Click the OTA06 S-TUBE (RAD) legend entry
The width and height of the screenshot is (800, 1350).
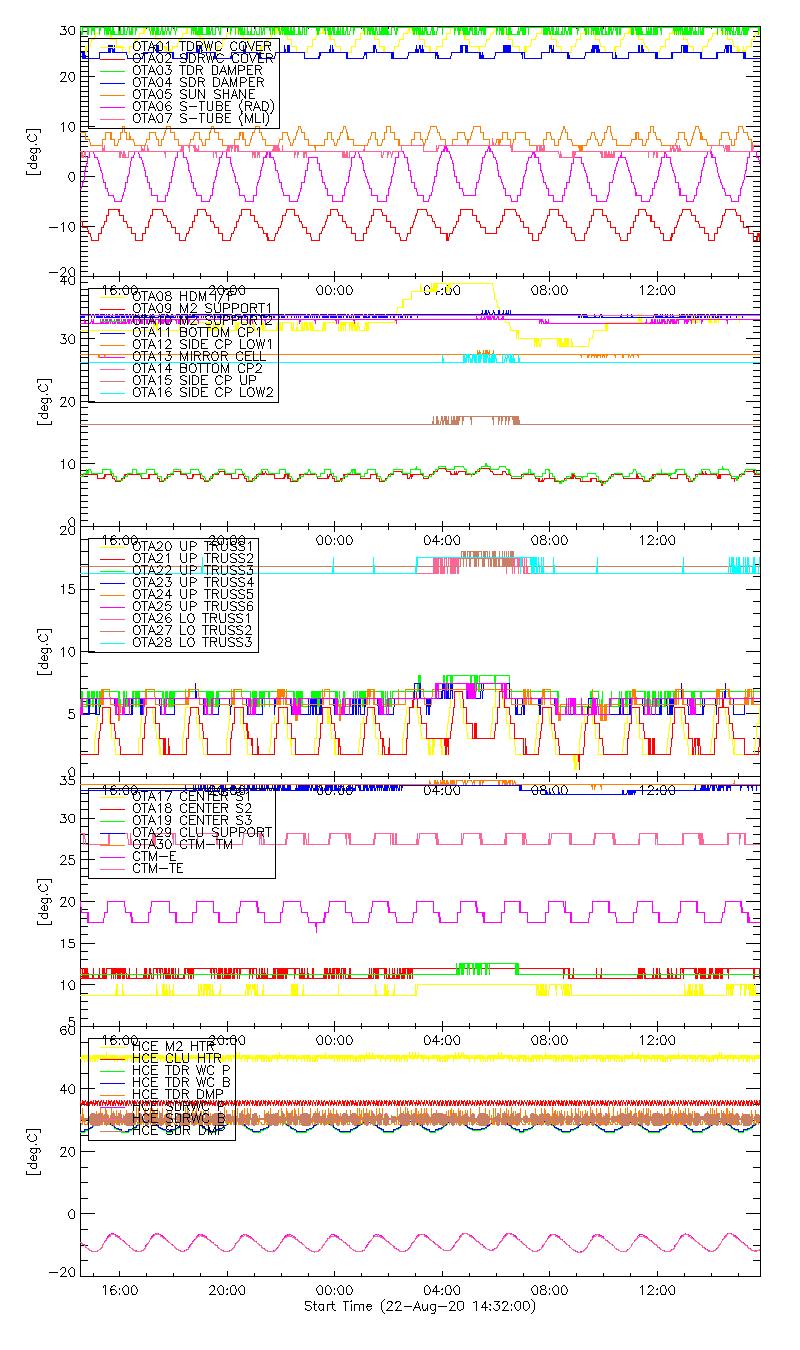coord(202,106)
